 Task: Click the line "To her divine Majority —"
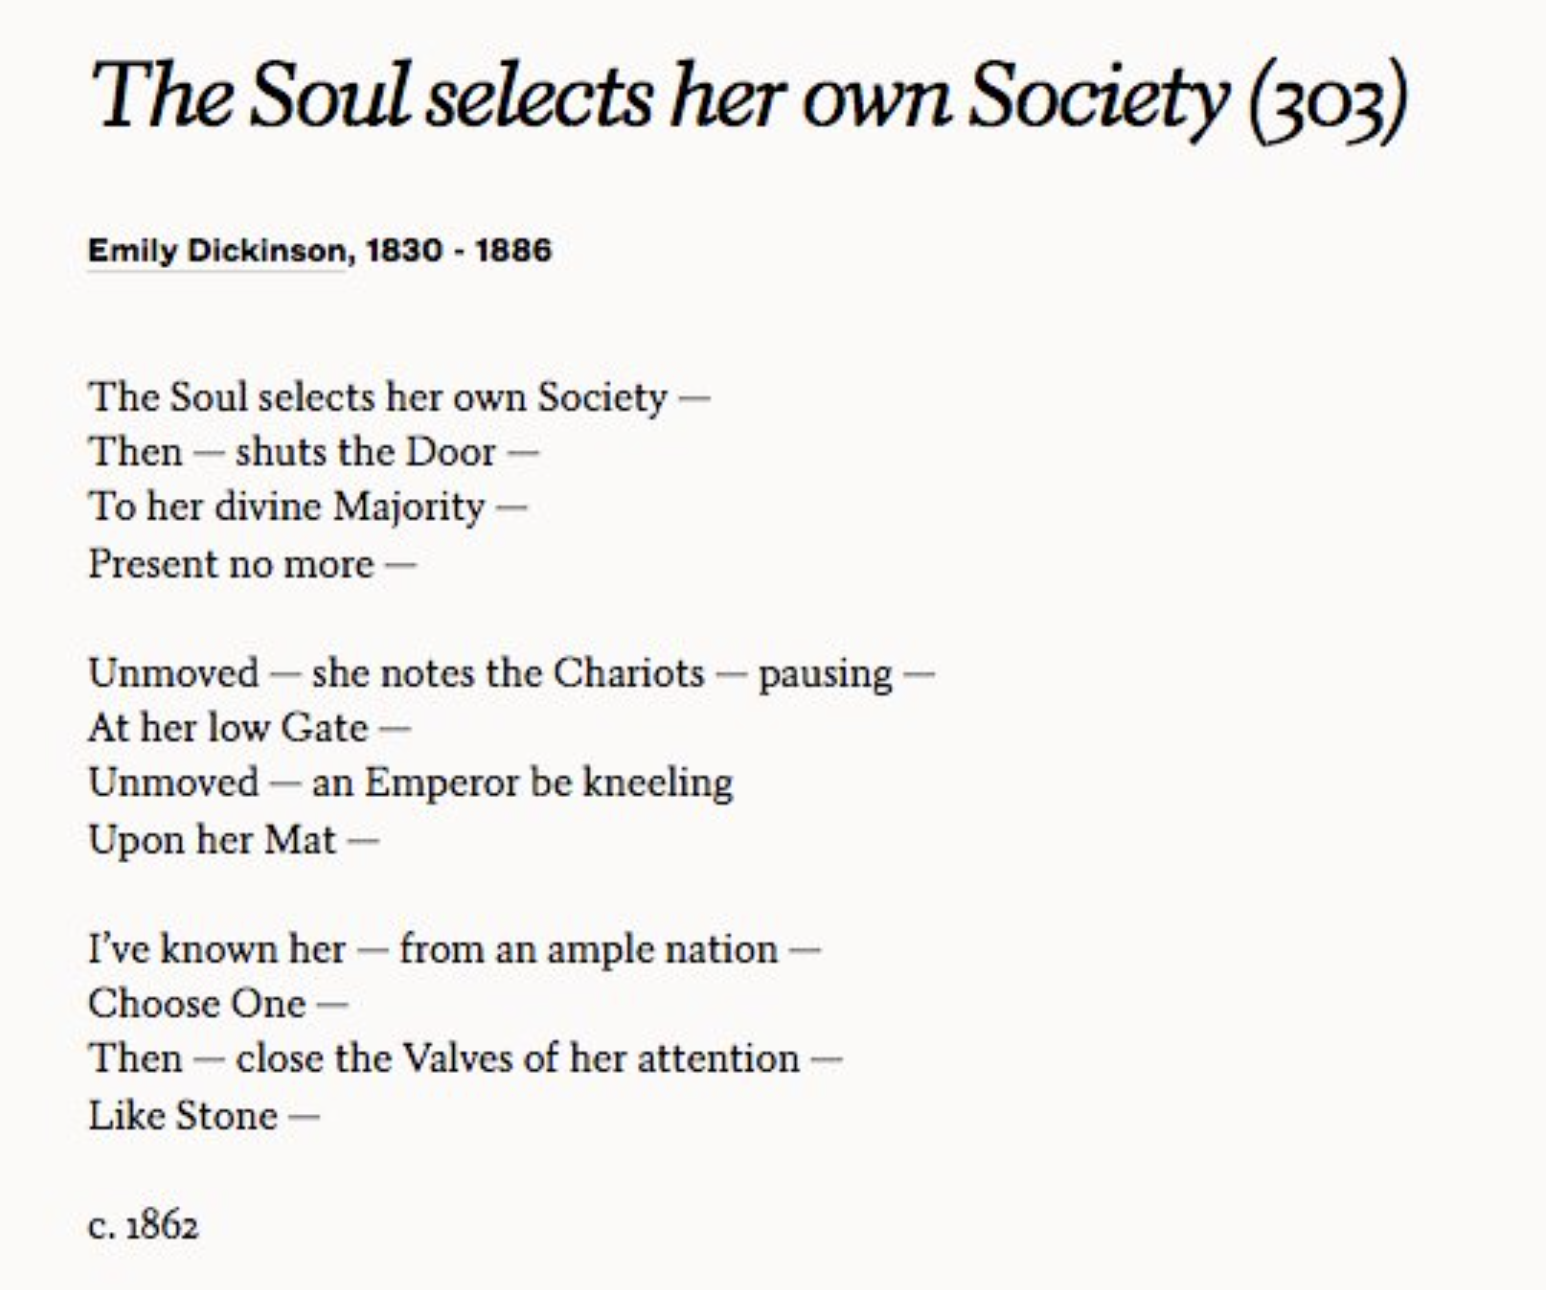point(307,507)
